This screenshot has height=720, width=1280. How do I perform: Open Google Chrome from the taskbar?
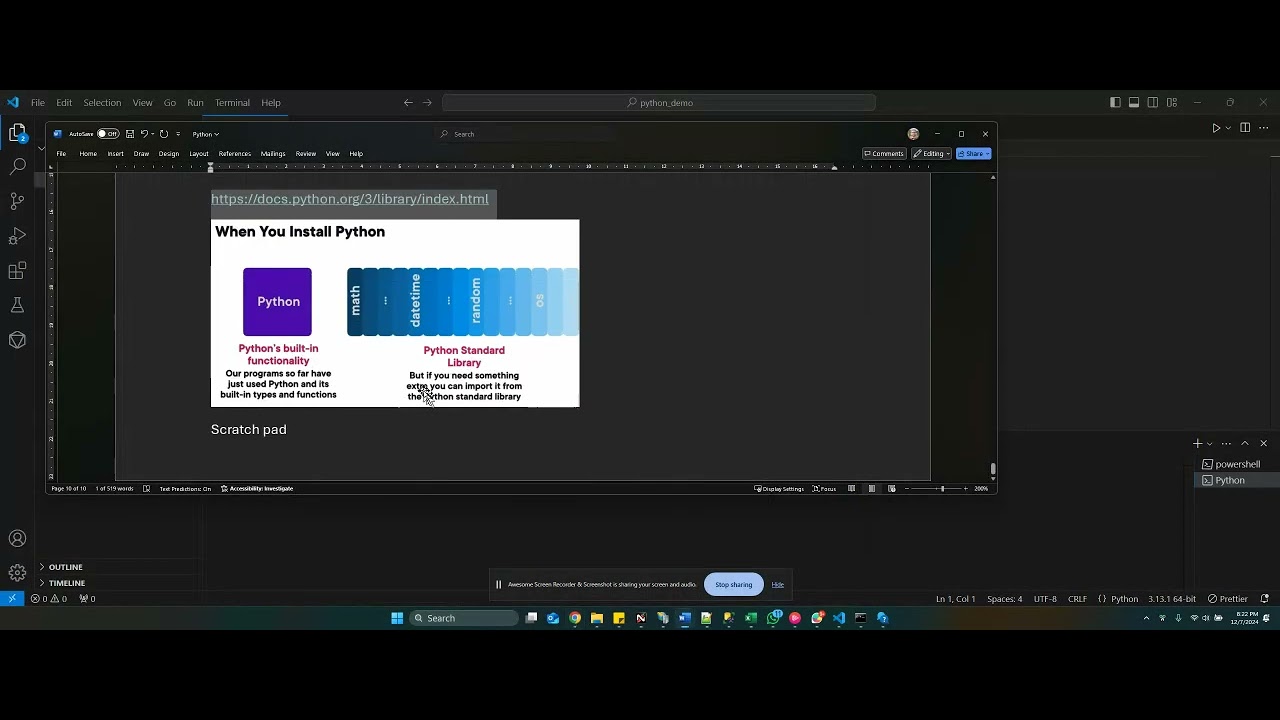click(x=575, y=618)
